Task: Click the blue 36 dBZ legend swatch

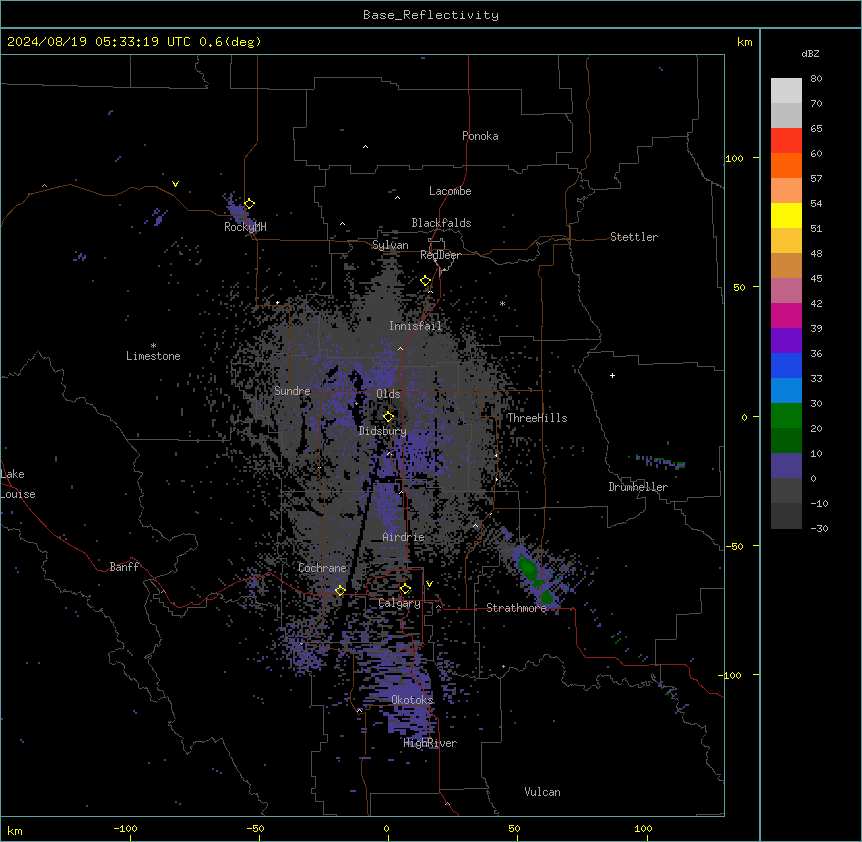Action: [x=786, y=365]
